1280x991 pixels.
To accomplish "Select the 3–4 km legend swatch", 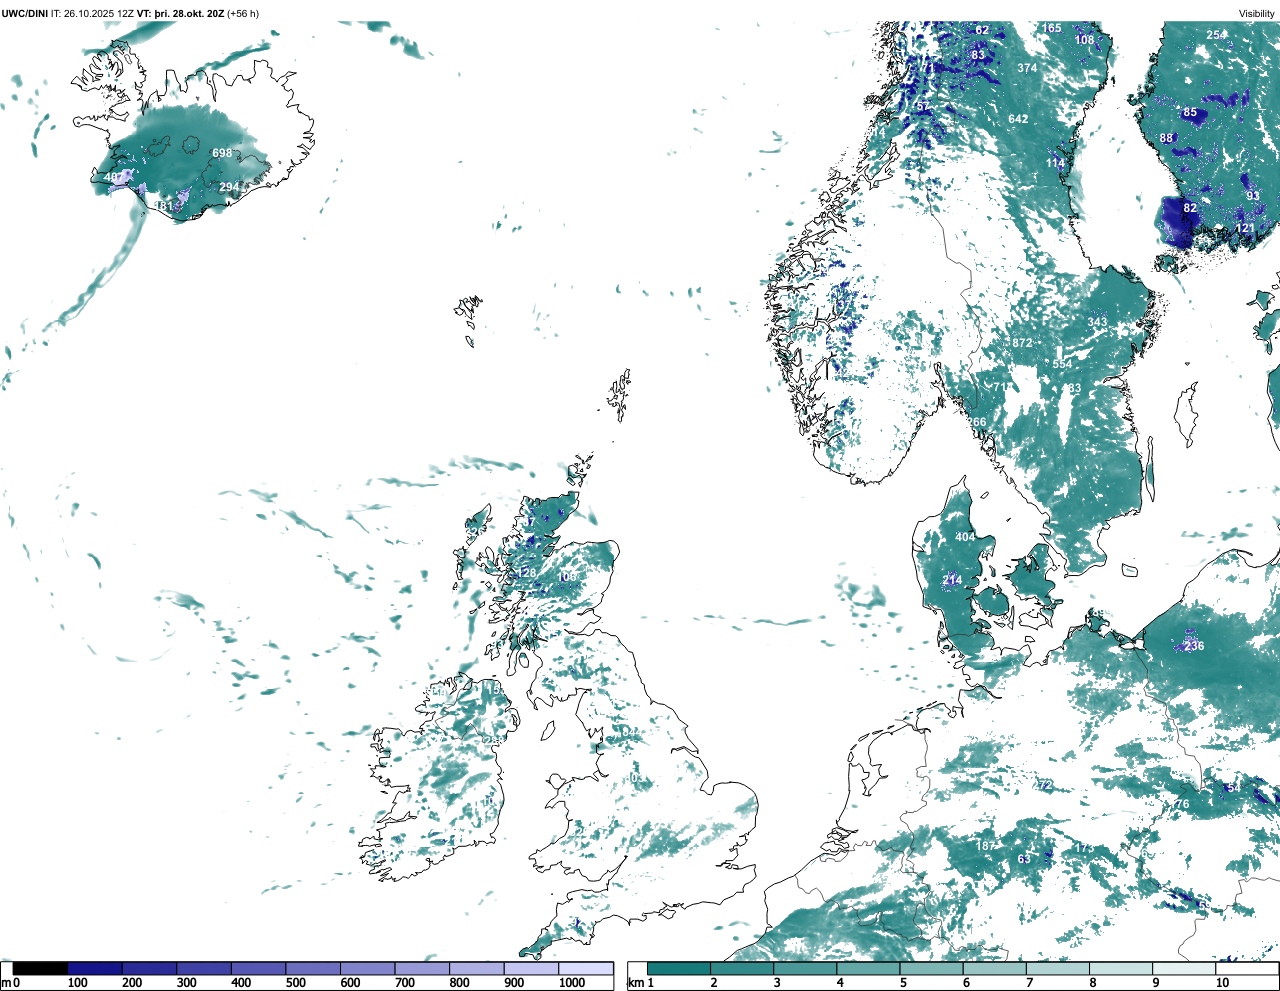I will tap(805, 968).
